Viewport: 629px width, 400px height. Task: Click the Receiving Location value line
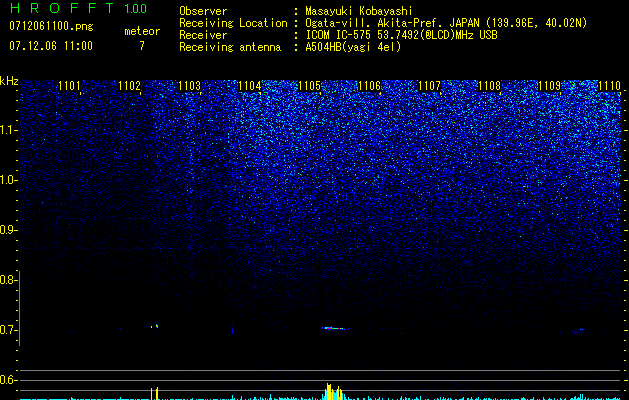(x=446, y=23)
